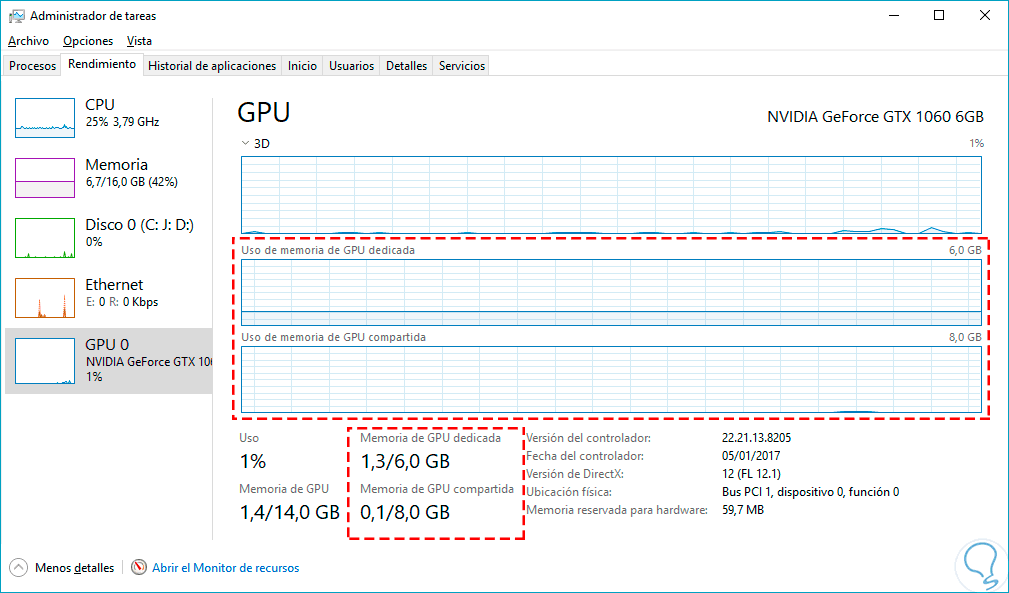Open the 3D graph dropdown chevron
The image size is (1009, 593).
click(x=246, y=143)
